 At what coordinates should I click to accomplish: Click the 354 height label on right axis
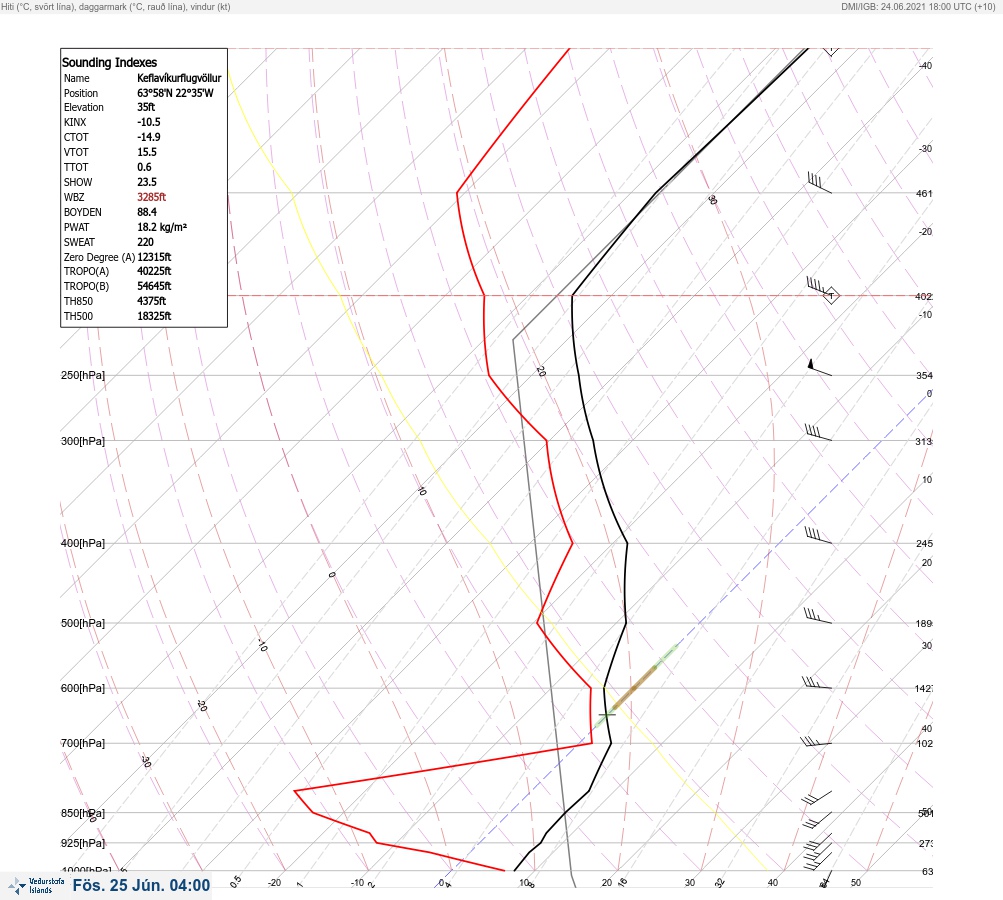tap(924, 375)
